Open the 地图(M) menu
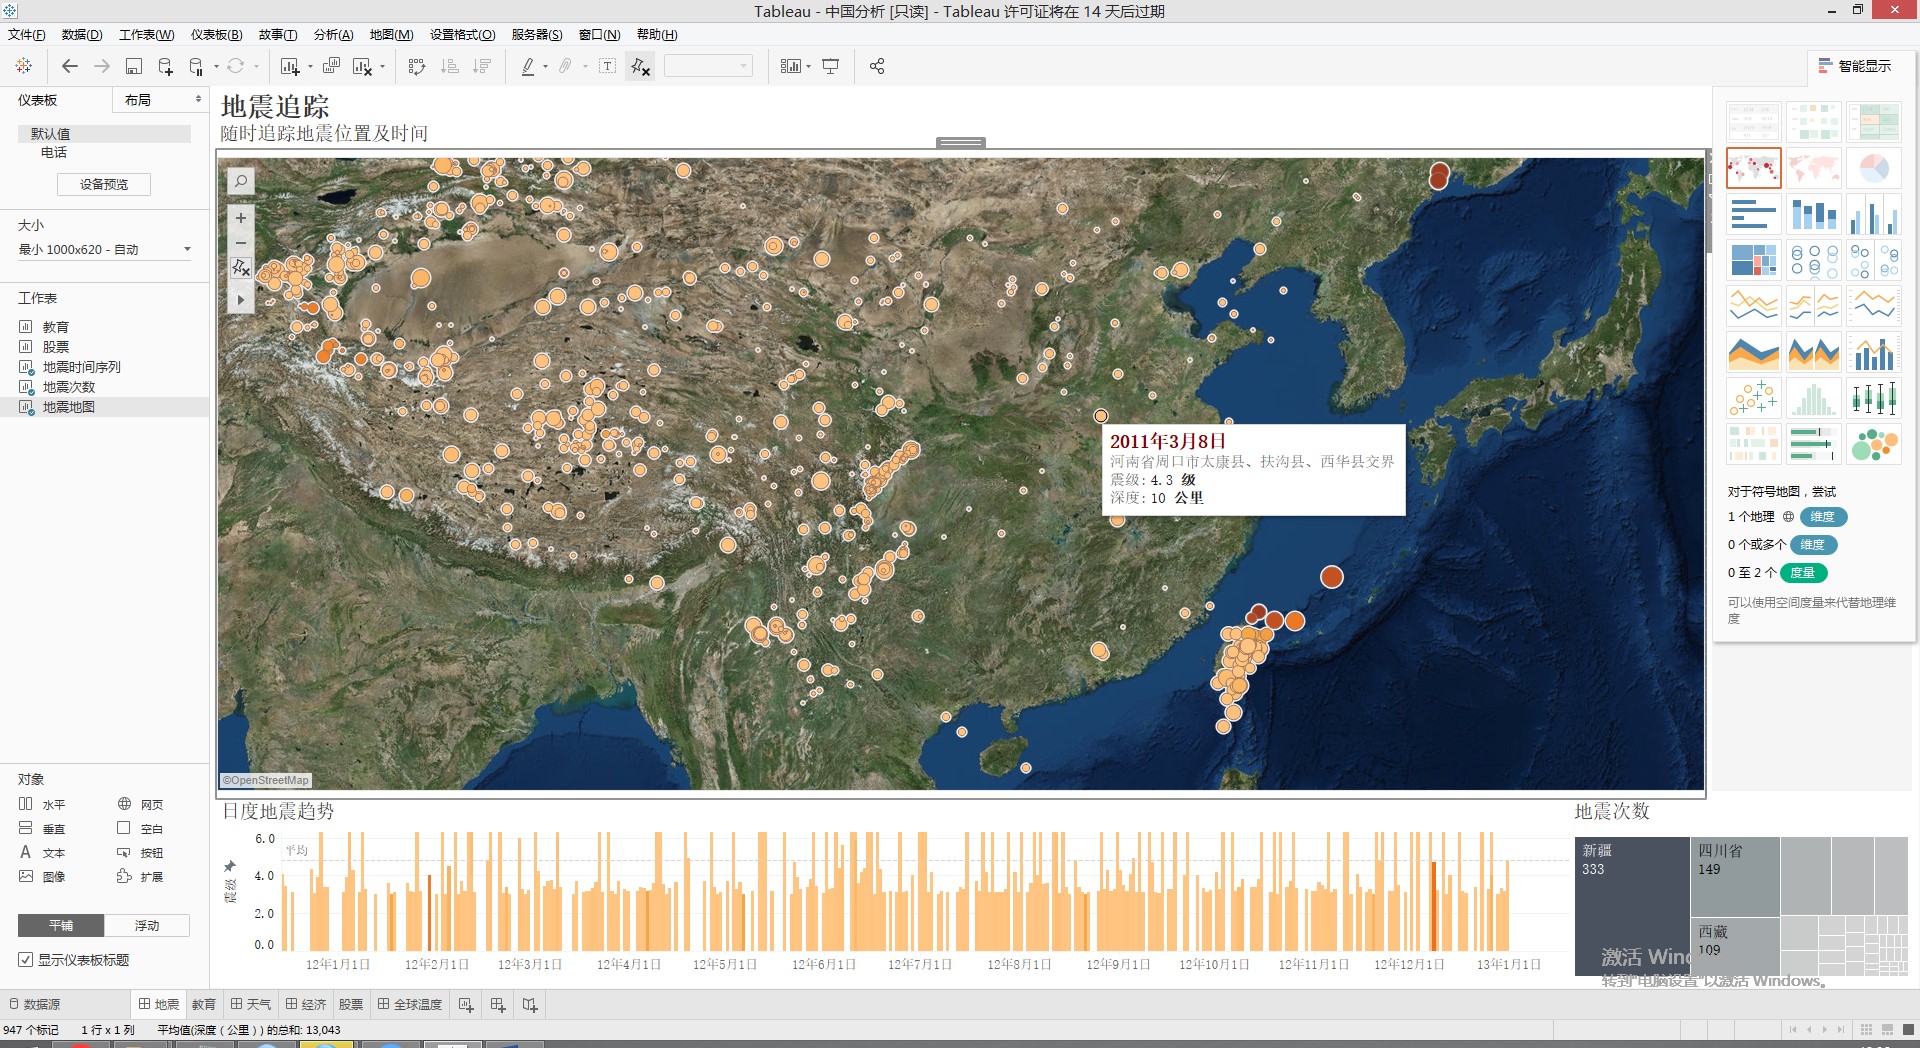The image size is (1920, 1048). click(391, 35)
